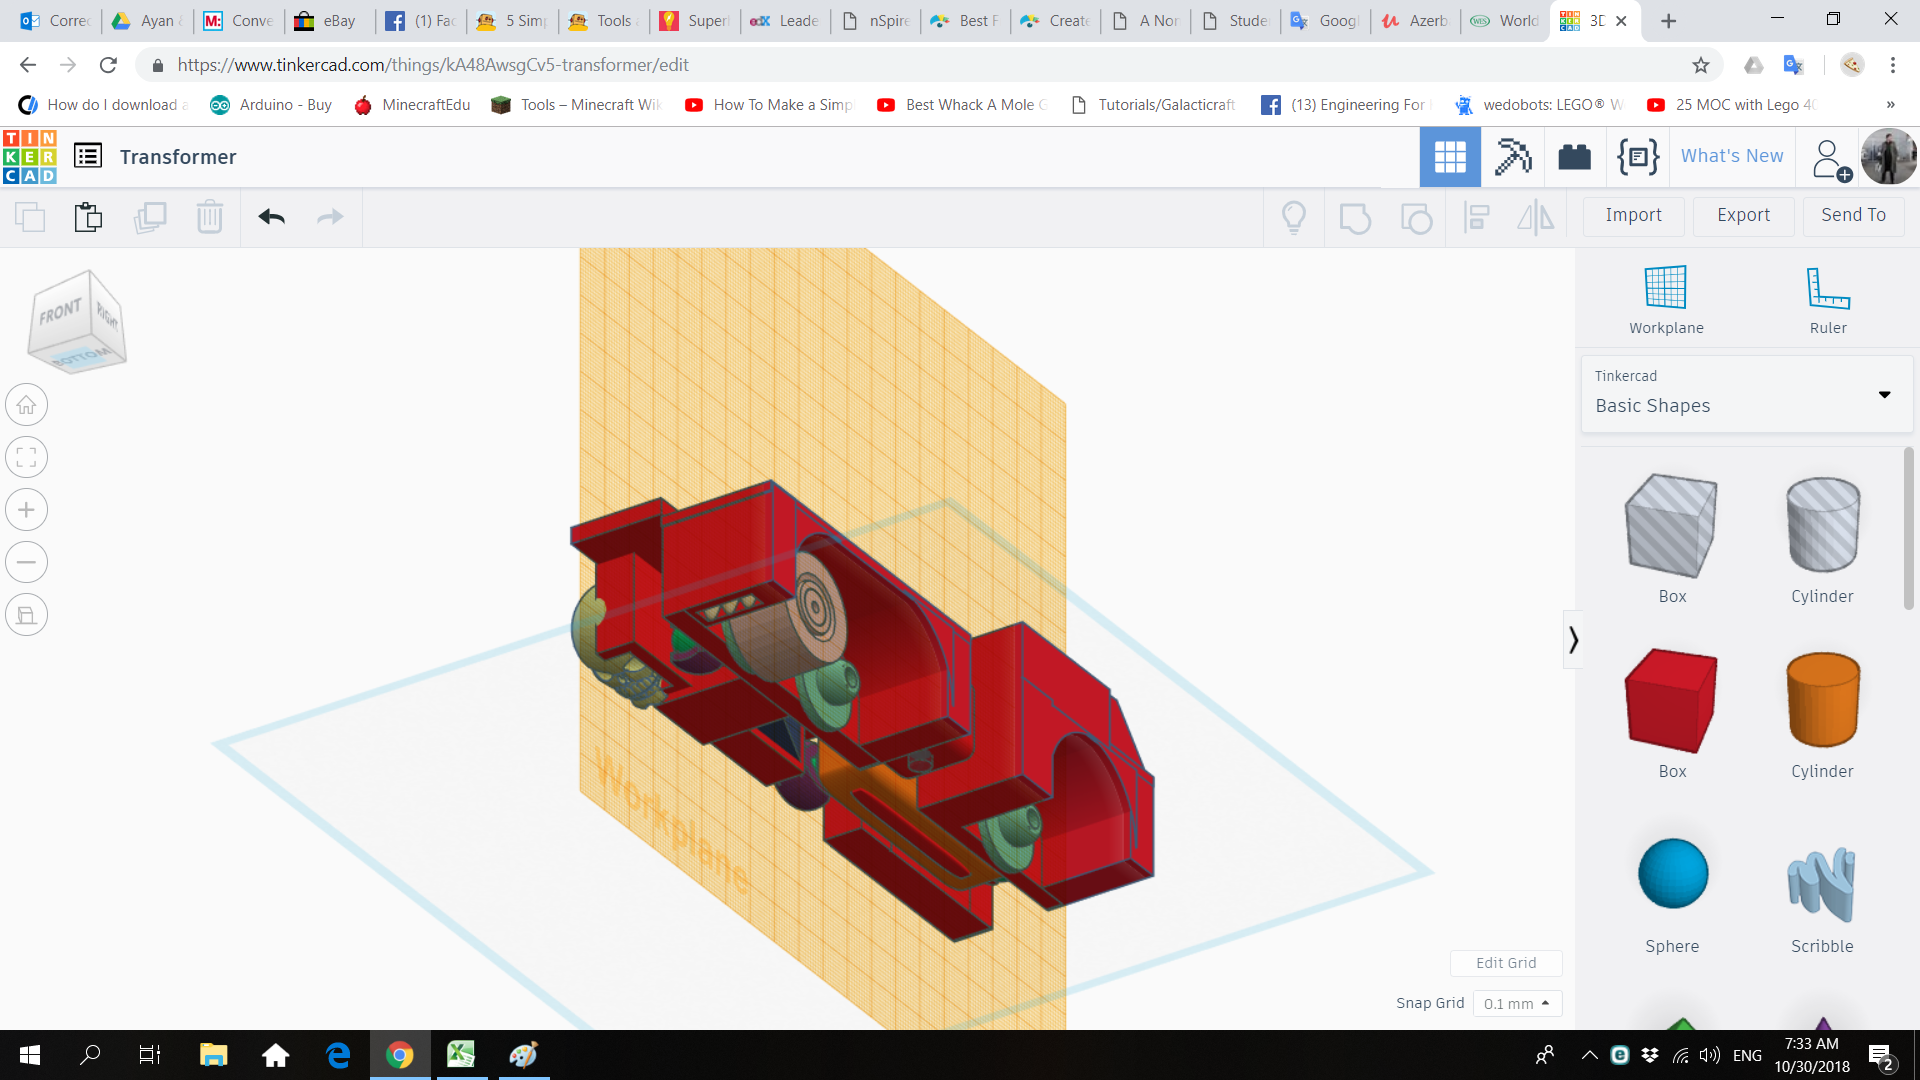
Task: Click the Edit Grid button
Action: [x=1505, y=963]
